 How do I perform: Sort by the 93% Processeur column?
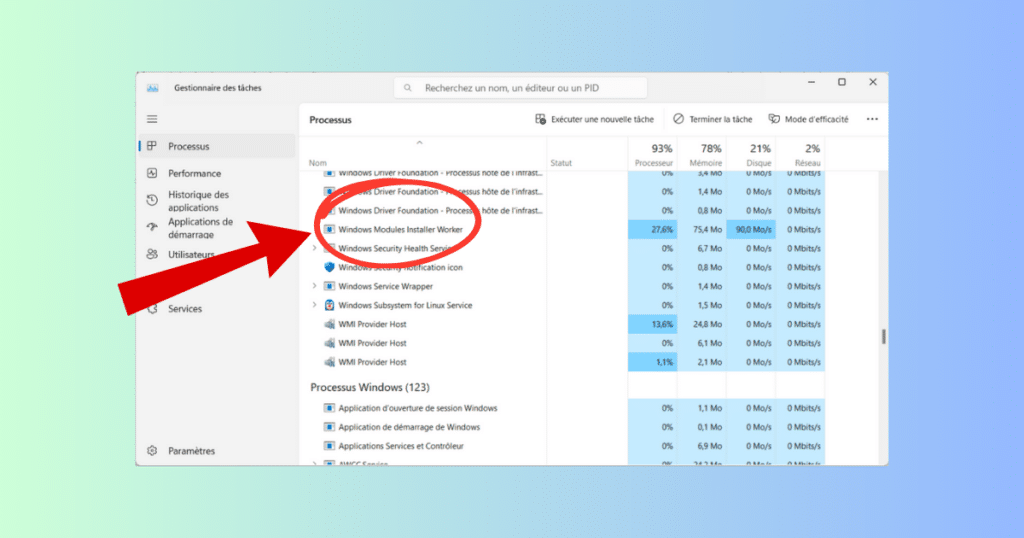click(652, 154)
